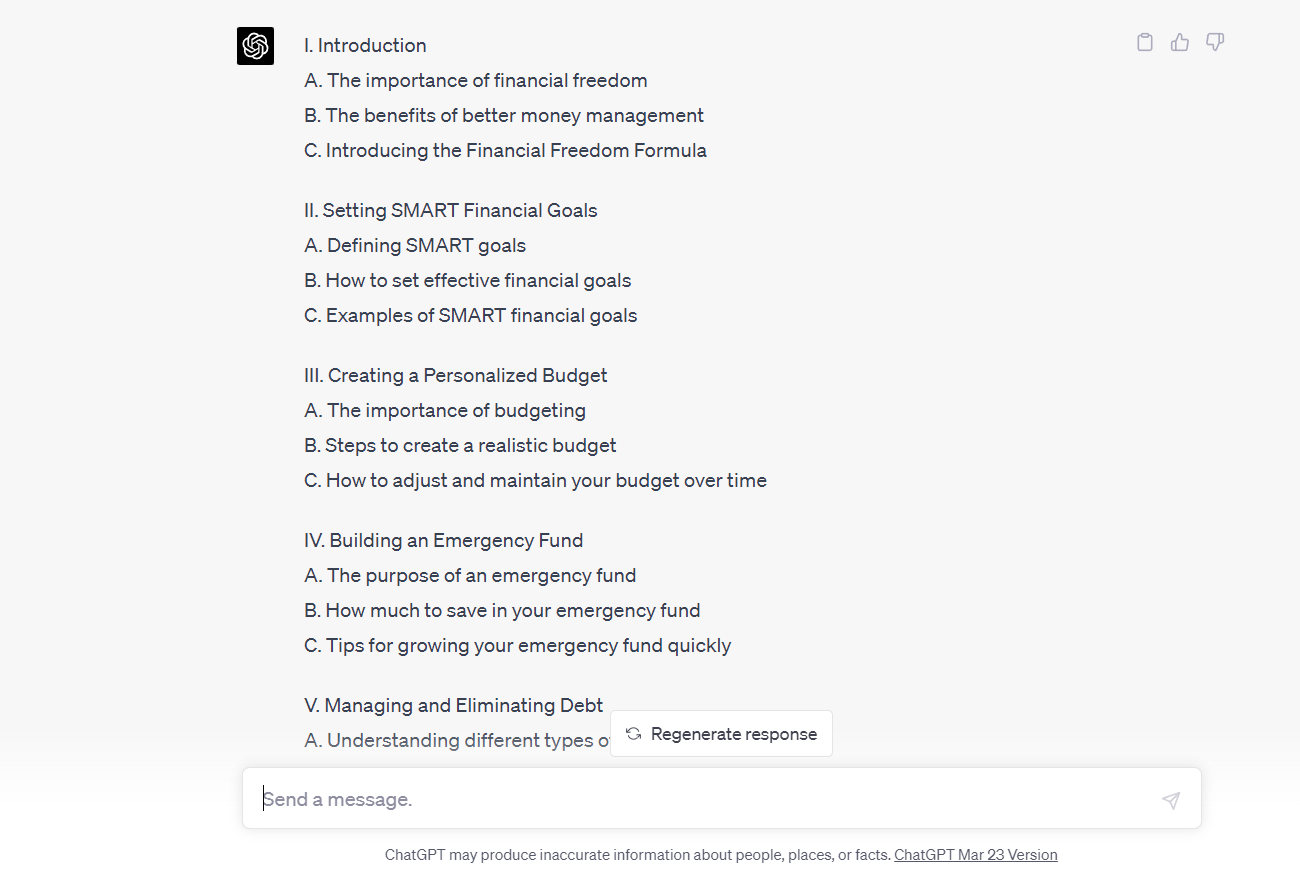The width and height of the screenshot is (1300, 872).
Task: Click the "I. Introduction" heading text
Action: point(365,45)
